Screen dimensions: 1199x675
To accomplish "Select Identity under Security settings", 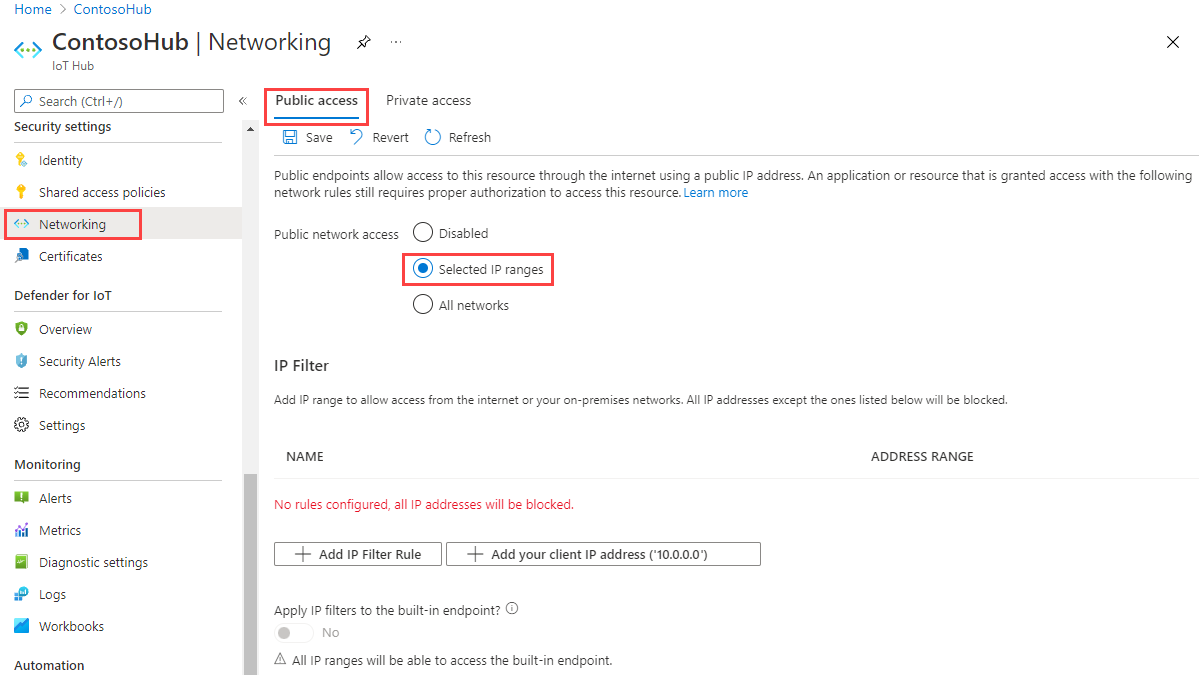I will [62, 160].
